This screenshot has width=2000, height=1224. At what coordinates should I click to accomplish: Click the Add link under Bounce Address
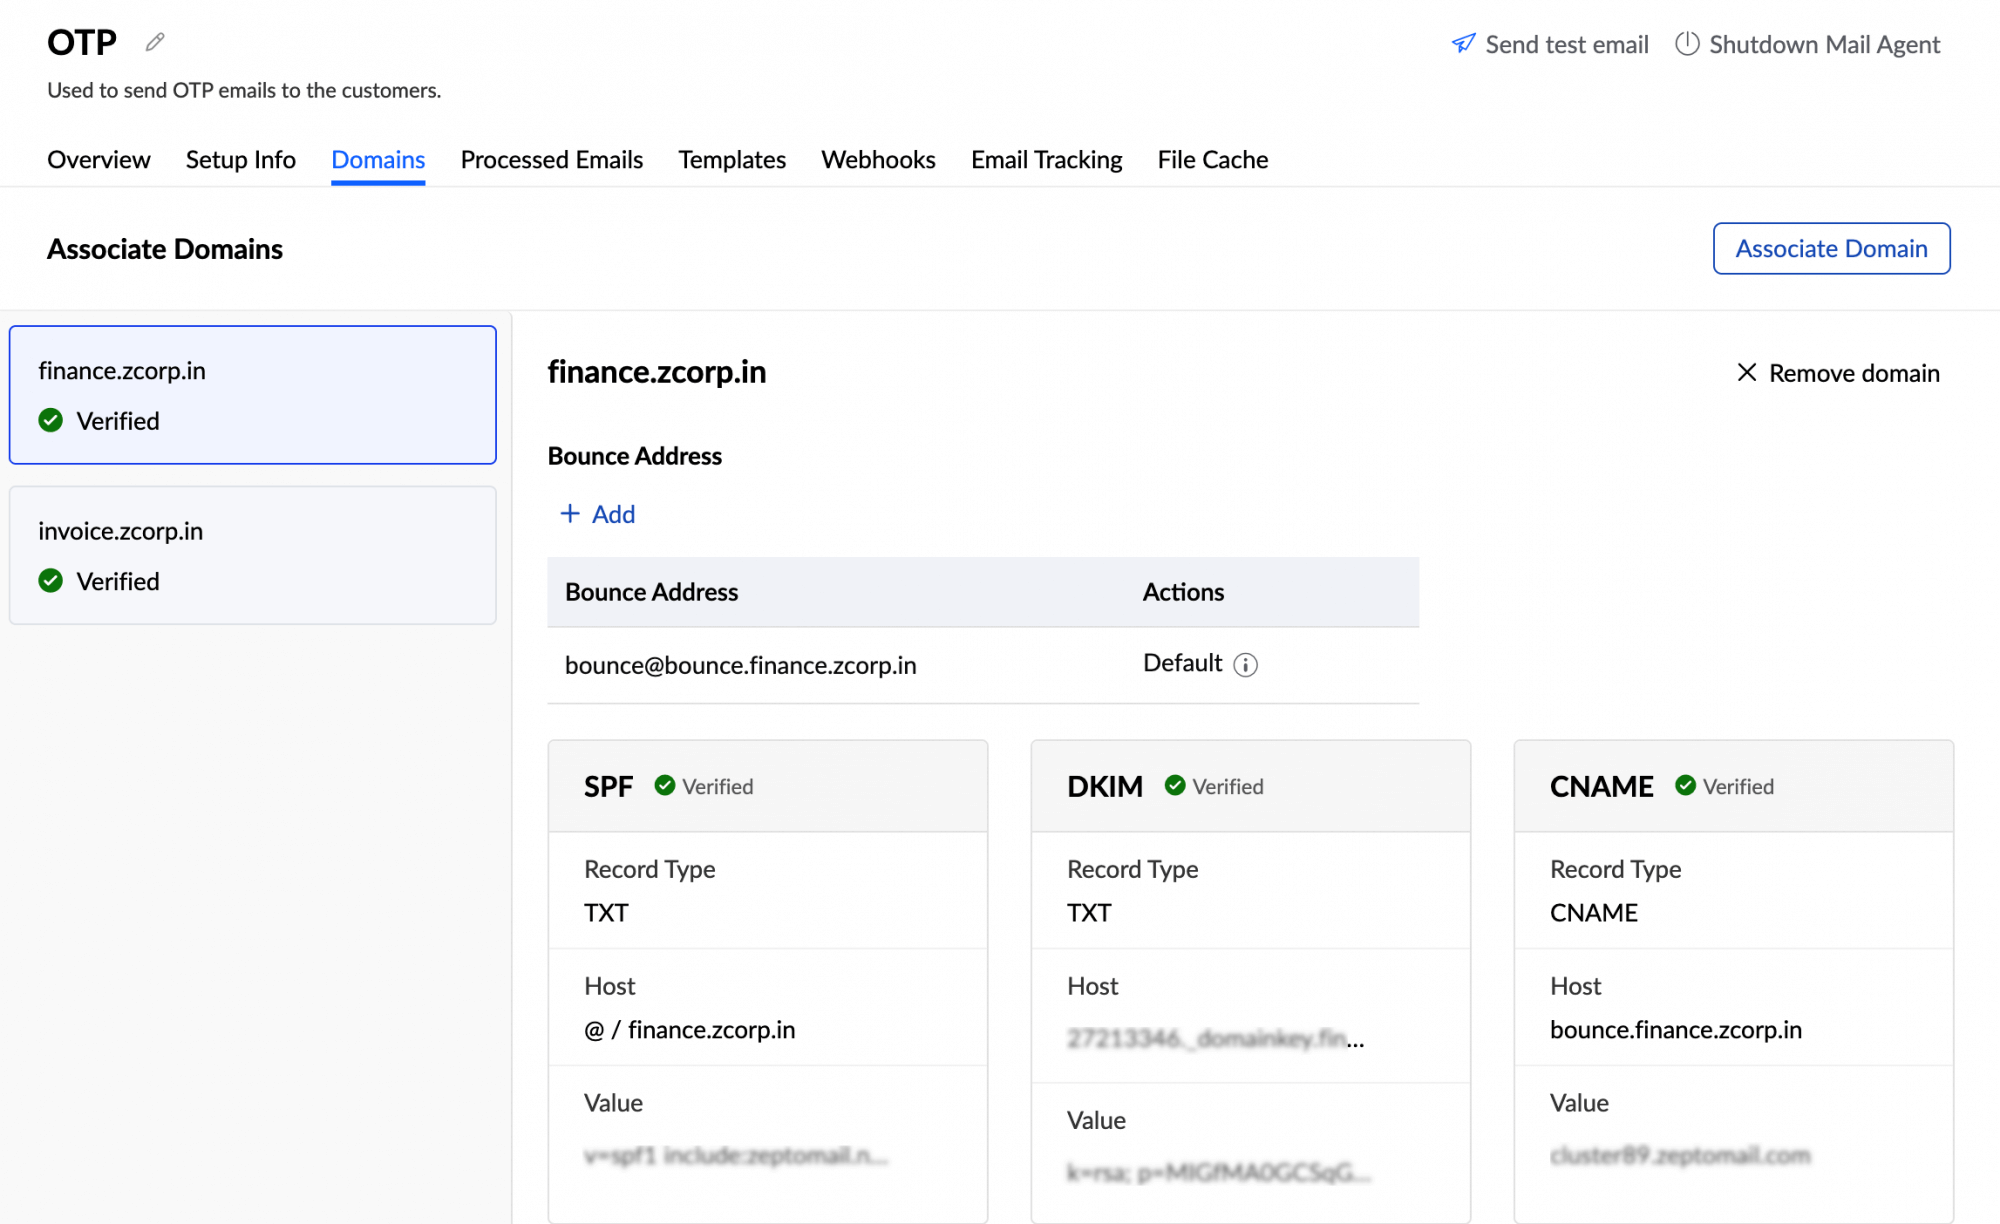(613, 513)
